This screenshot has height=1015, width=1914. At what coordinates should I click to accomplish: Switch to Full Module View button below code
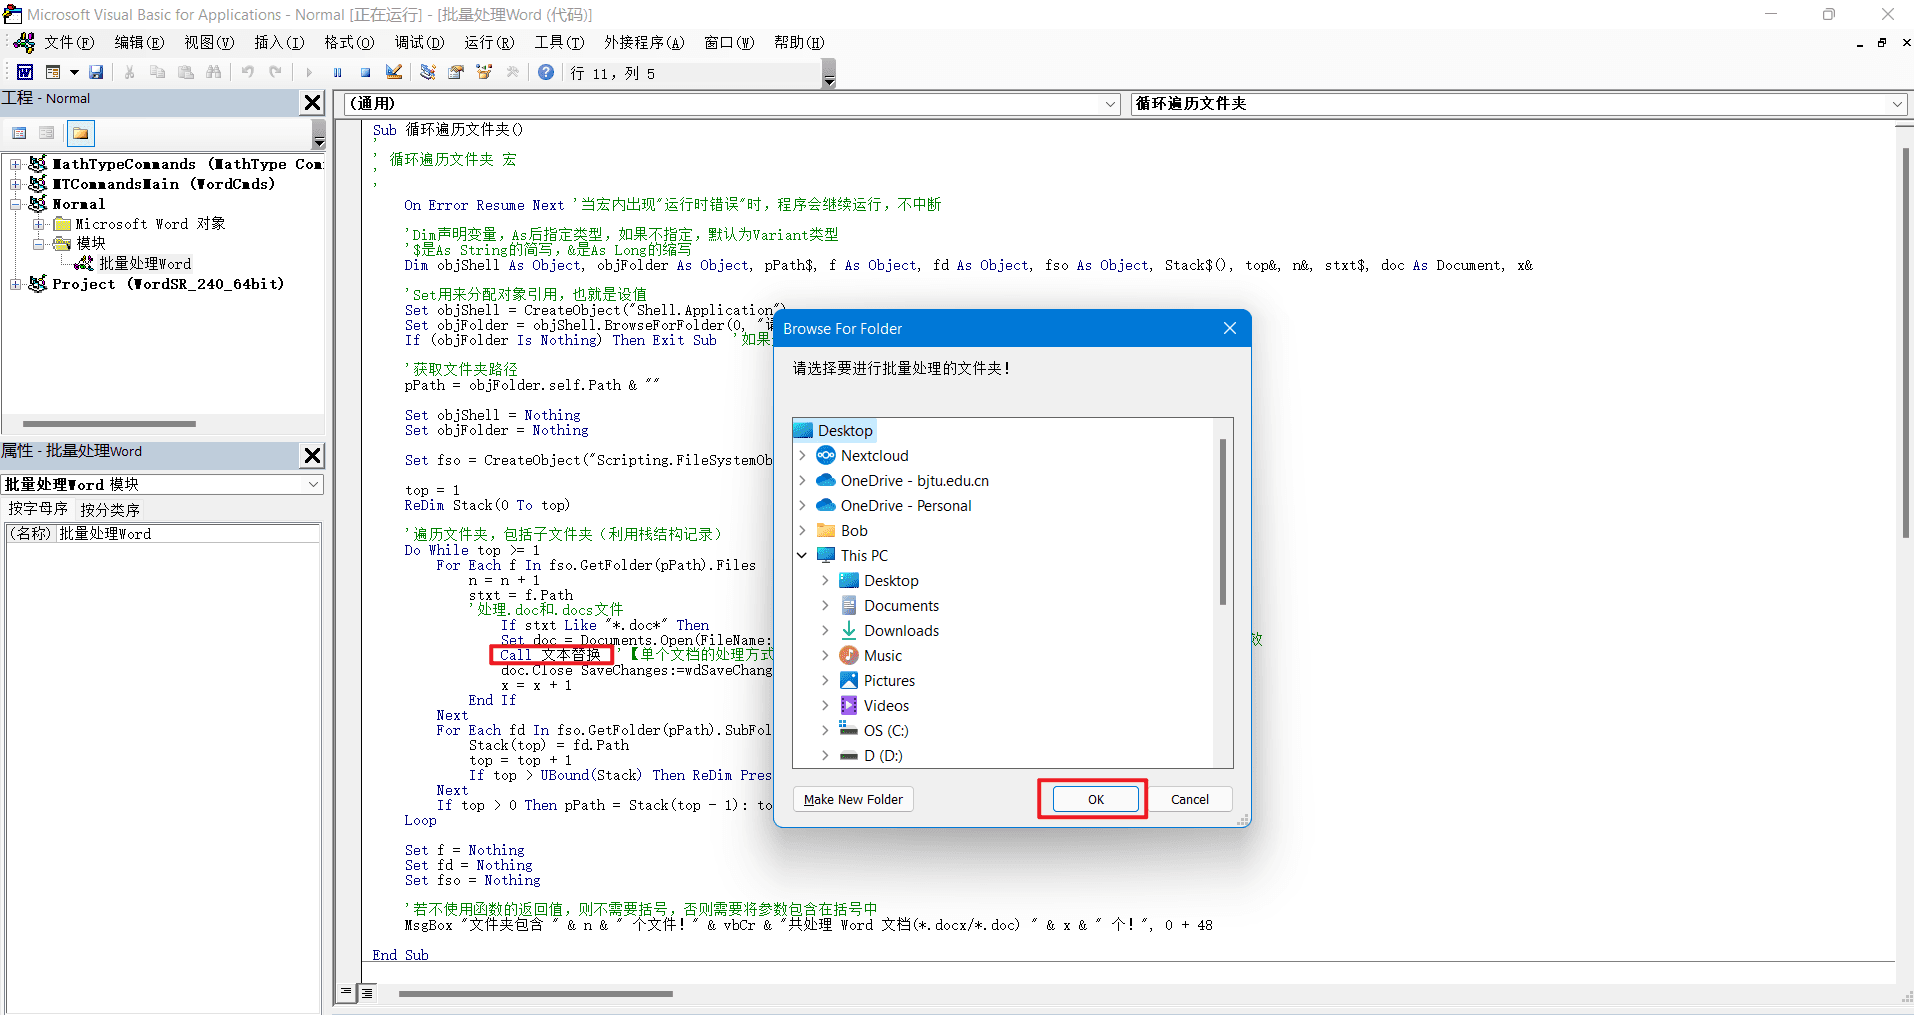[367, 993]
